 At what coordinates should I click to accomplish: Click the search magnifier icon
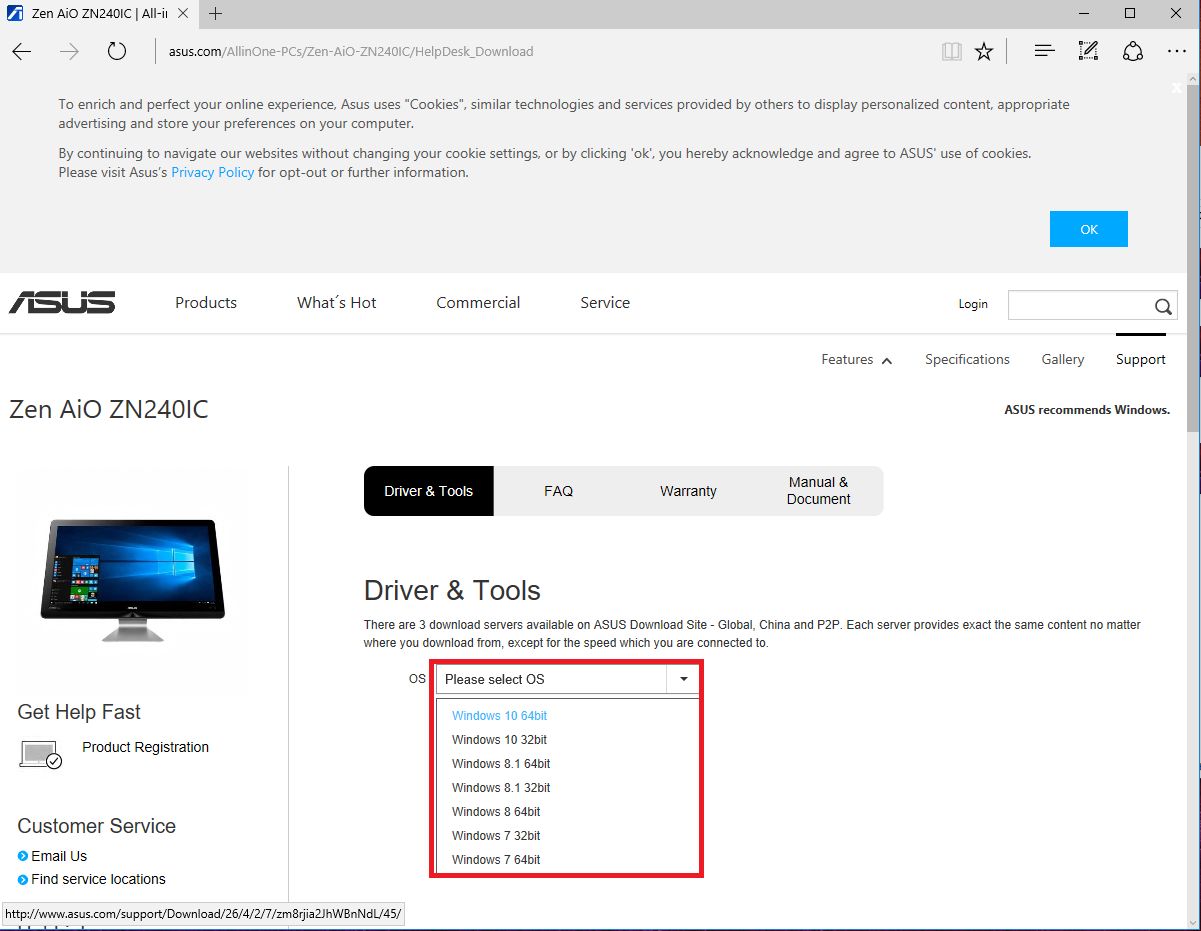(x=1163, y=306)
